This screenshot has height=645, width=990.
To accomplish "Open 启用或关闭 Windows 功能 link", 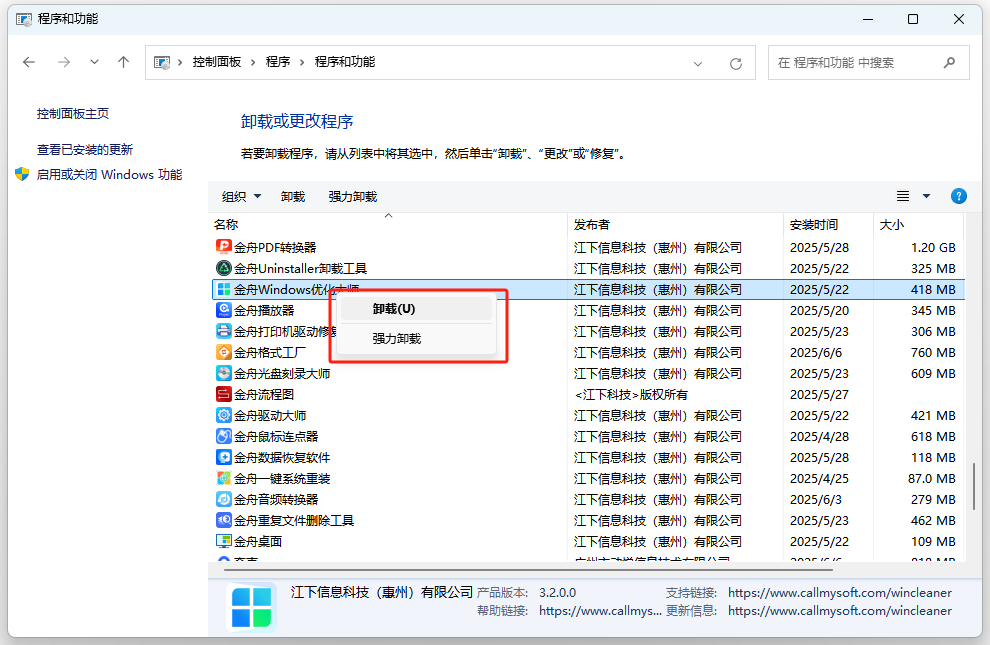I will [x=109, y=174].
